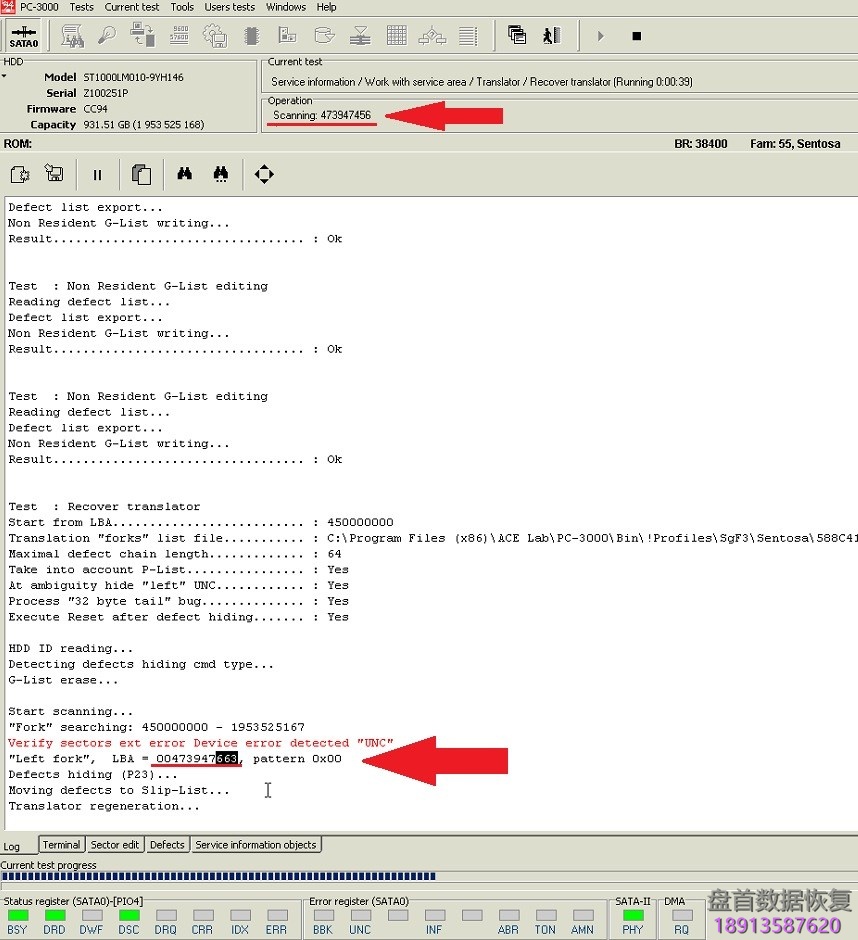Viewport: 858px width, 940px height.
Task: Click the cascading windows toolbar icon
Action: click(517, 36)
